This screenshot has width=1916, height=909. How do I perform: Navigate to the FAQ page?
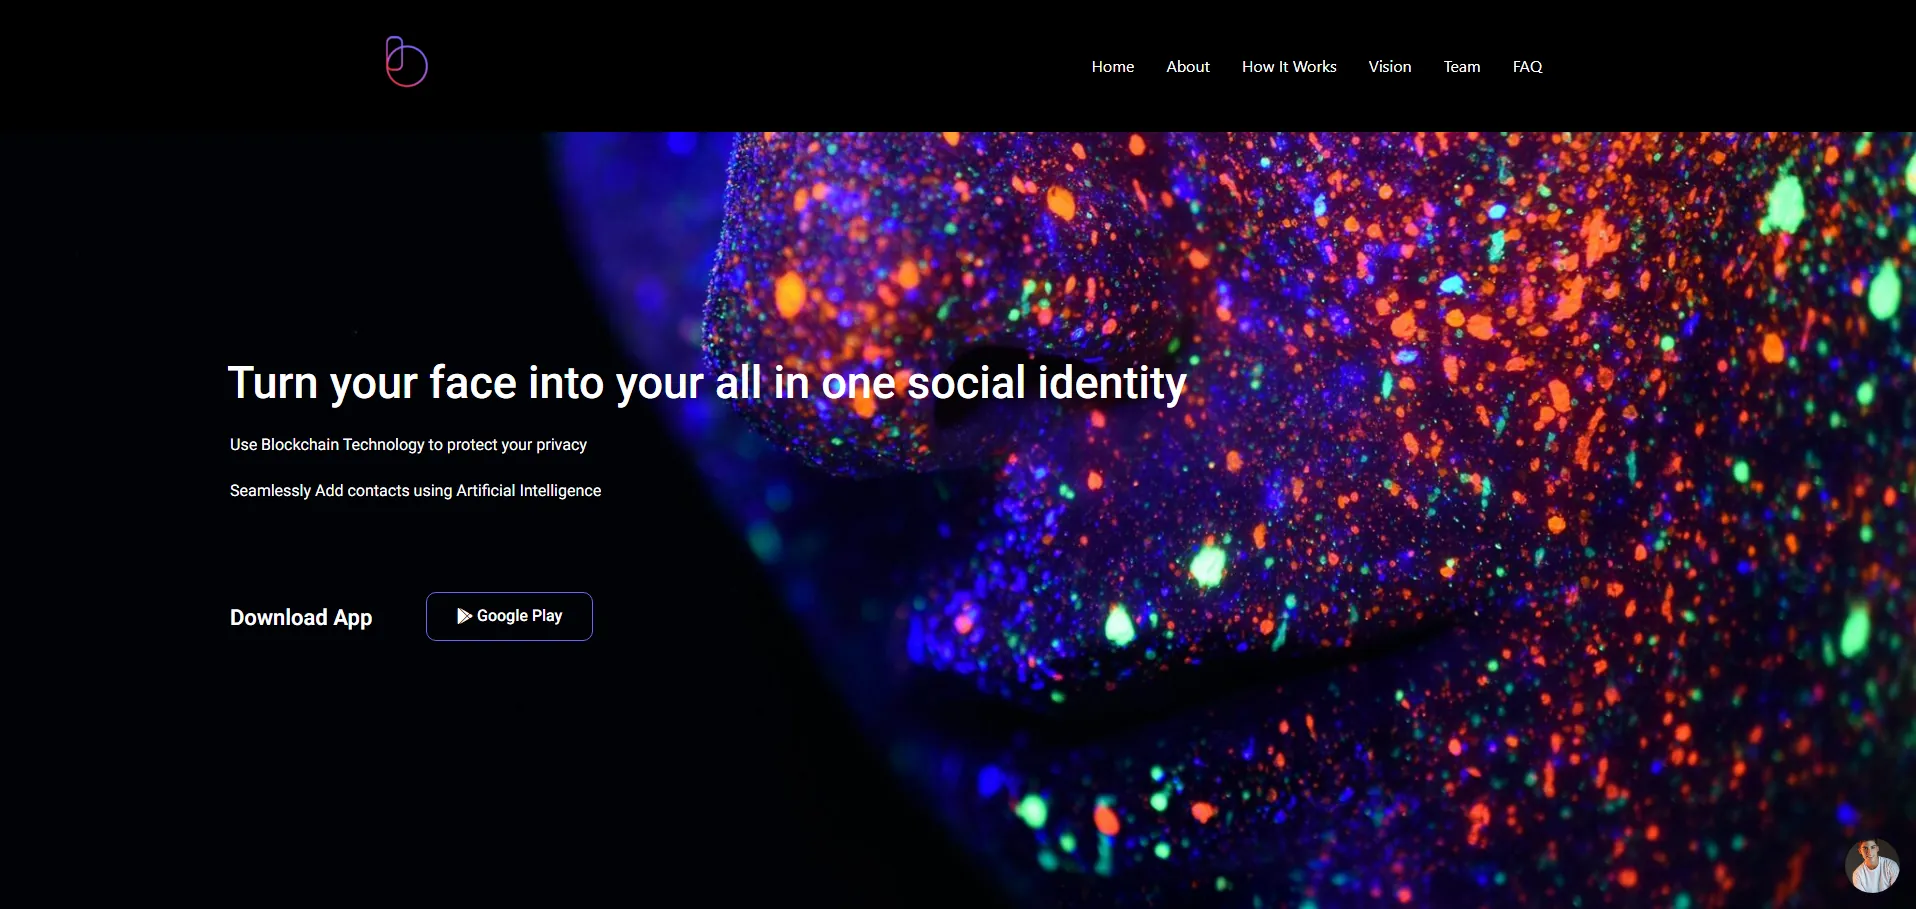pos(1527,67)
